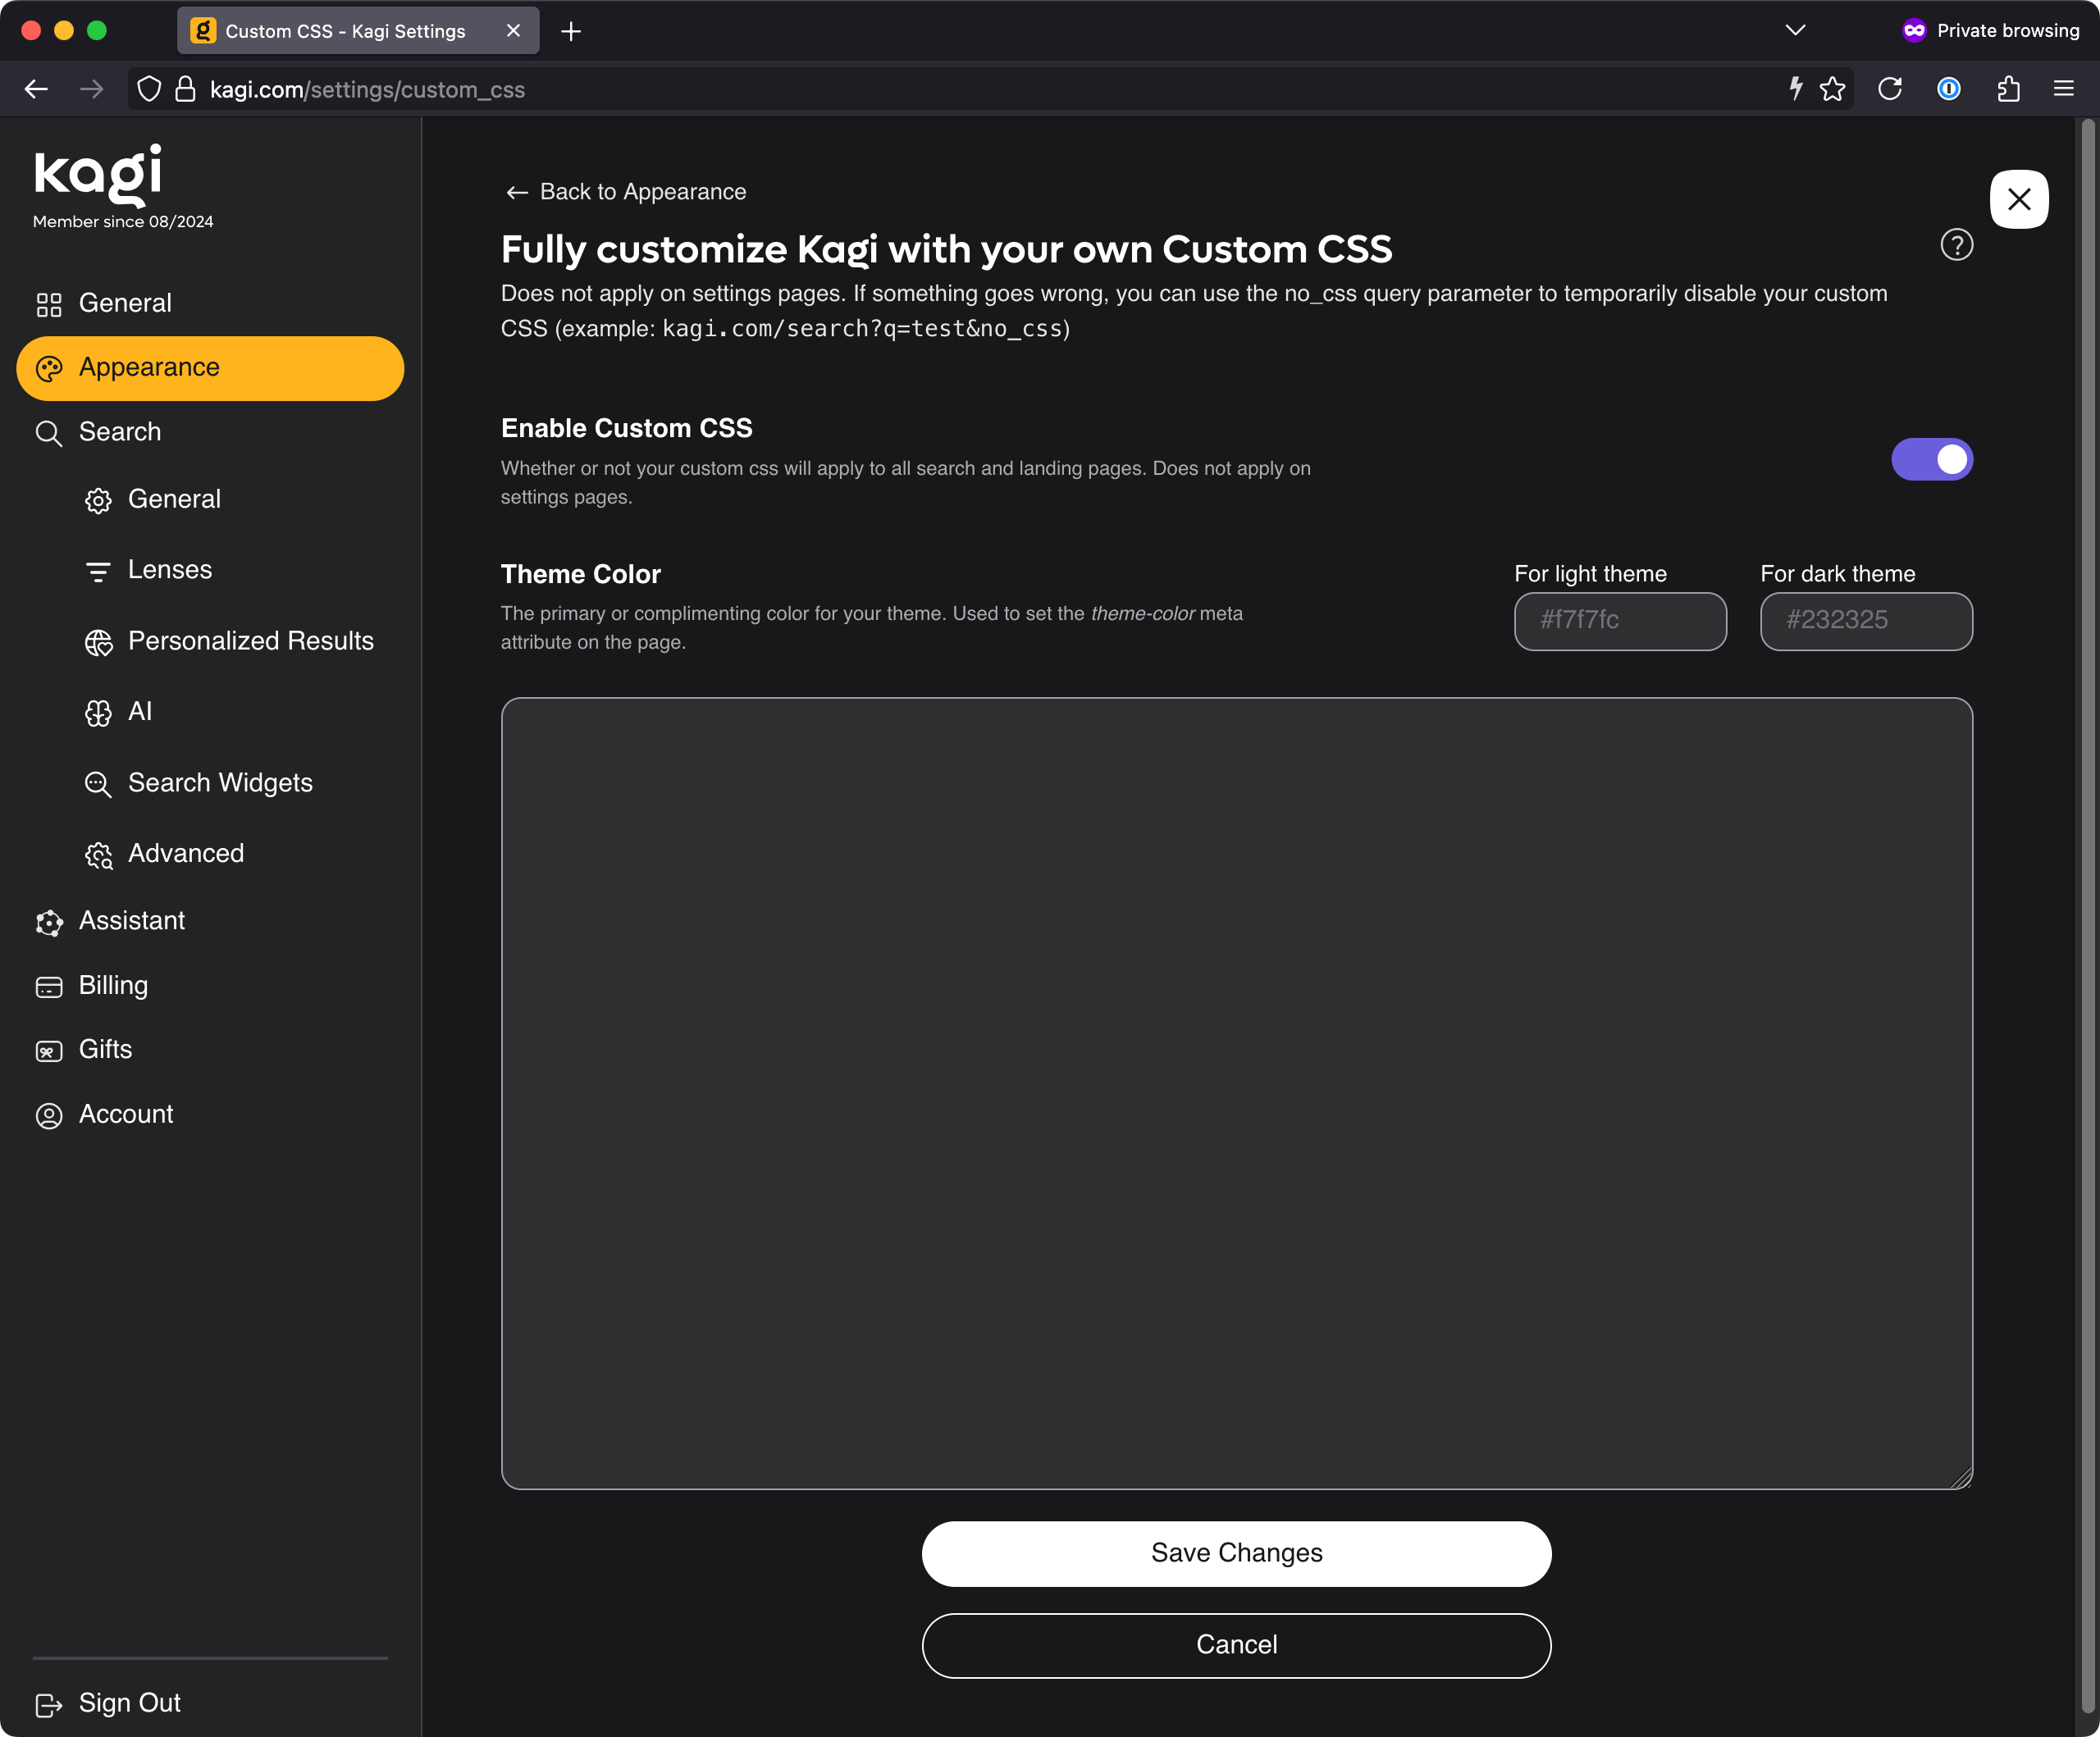Screen dimensions: 2100x1737
Task: Click the Cancel button
Action: click(1236, 1645)
